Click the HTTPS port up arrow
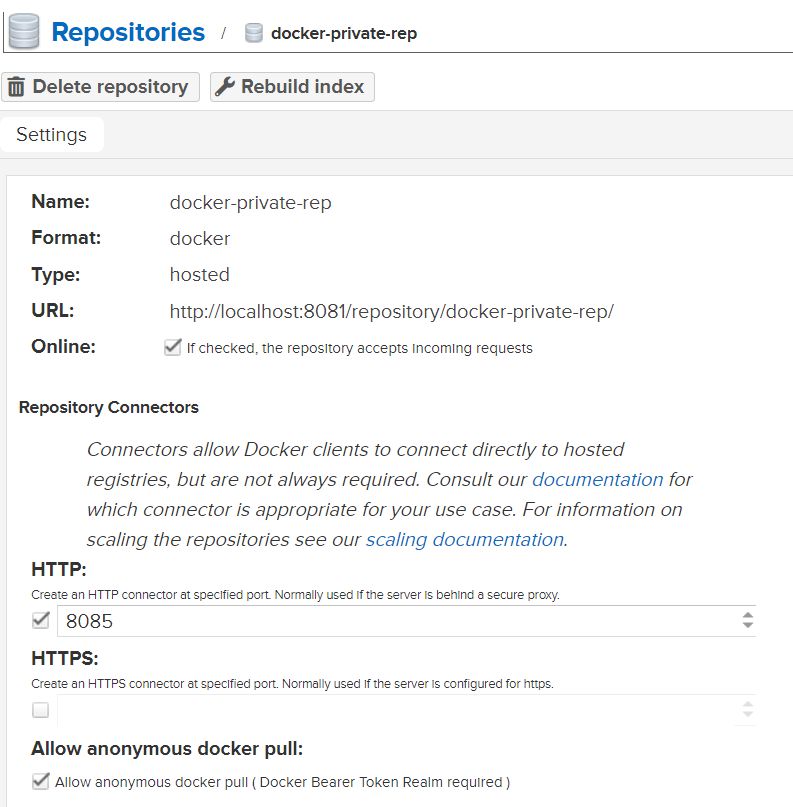The height and width of the screenshot is (807, 793). 747,705
